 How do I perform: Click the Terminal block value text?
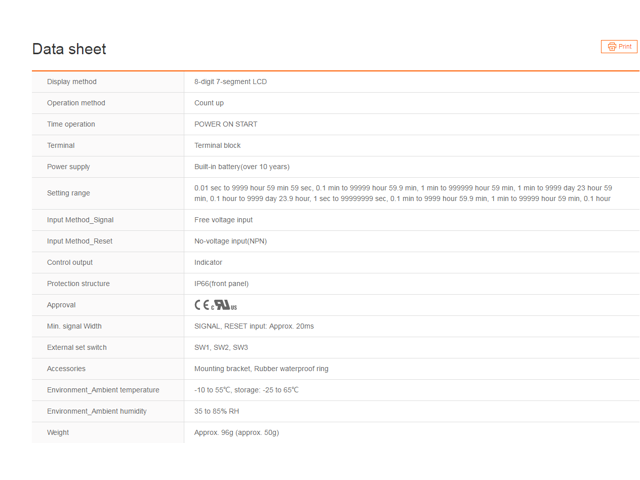tap(217, 145)
